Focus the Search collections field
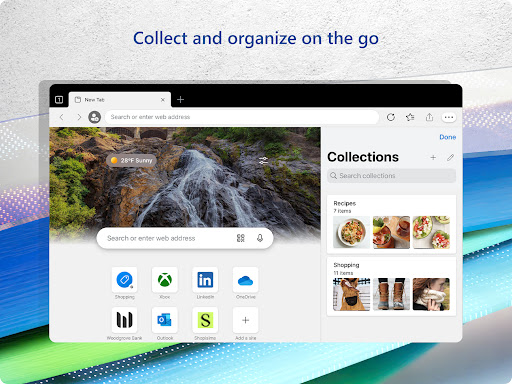Image resolution: width=512 pixels, height=384 pixels. point(391,176)
